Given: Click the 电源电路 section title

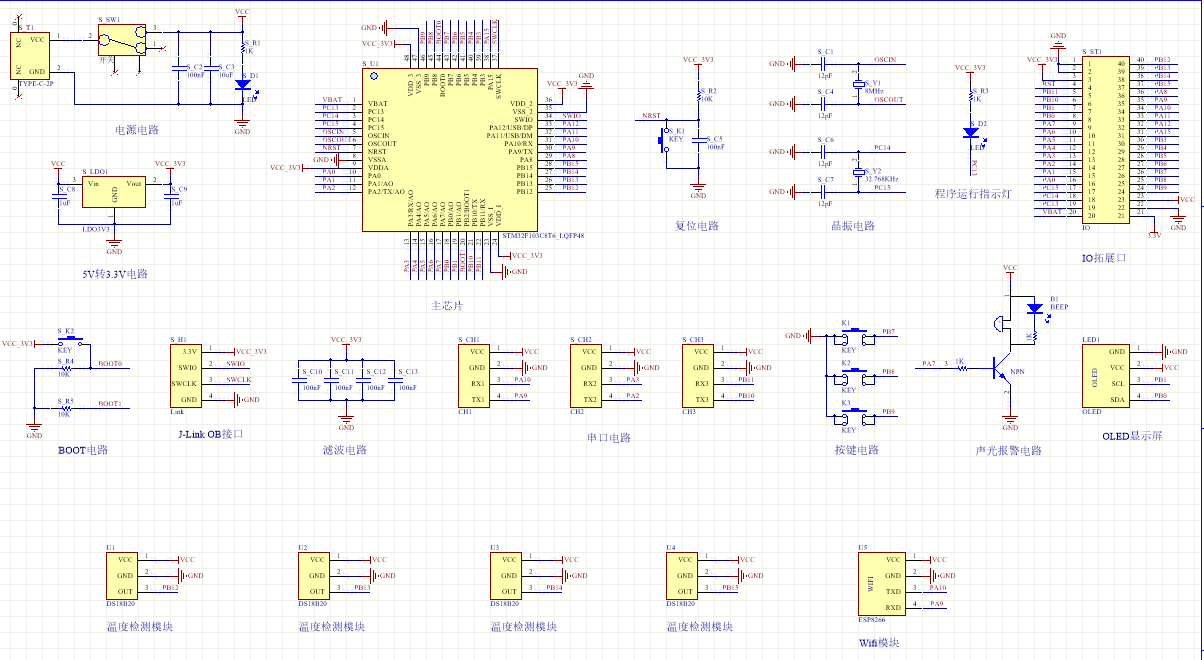Looking at the screenshot, I should pos(138,130).
